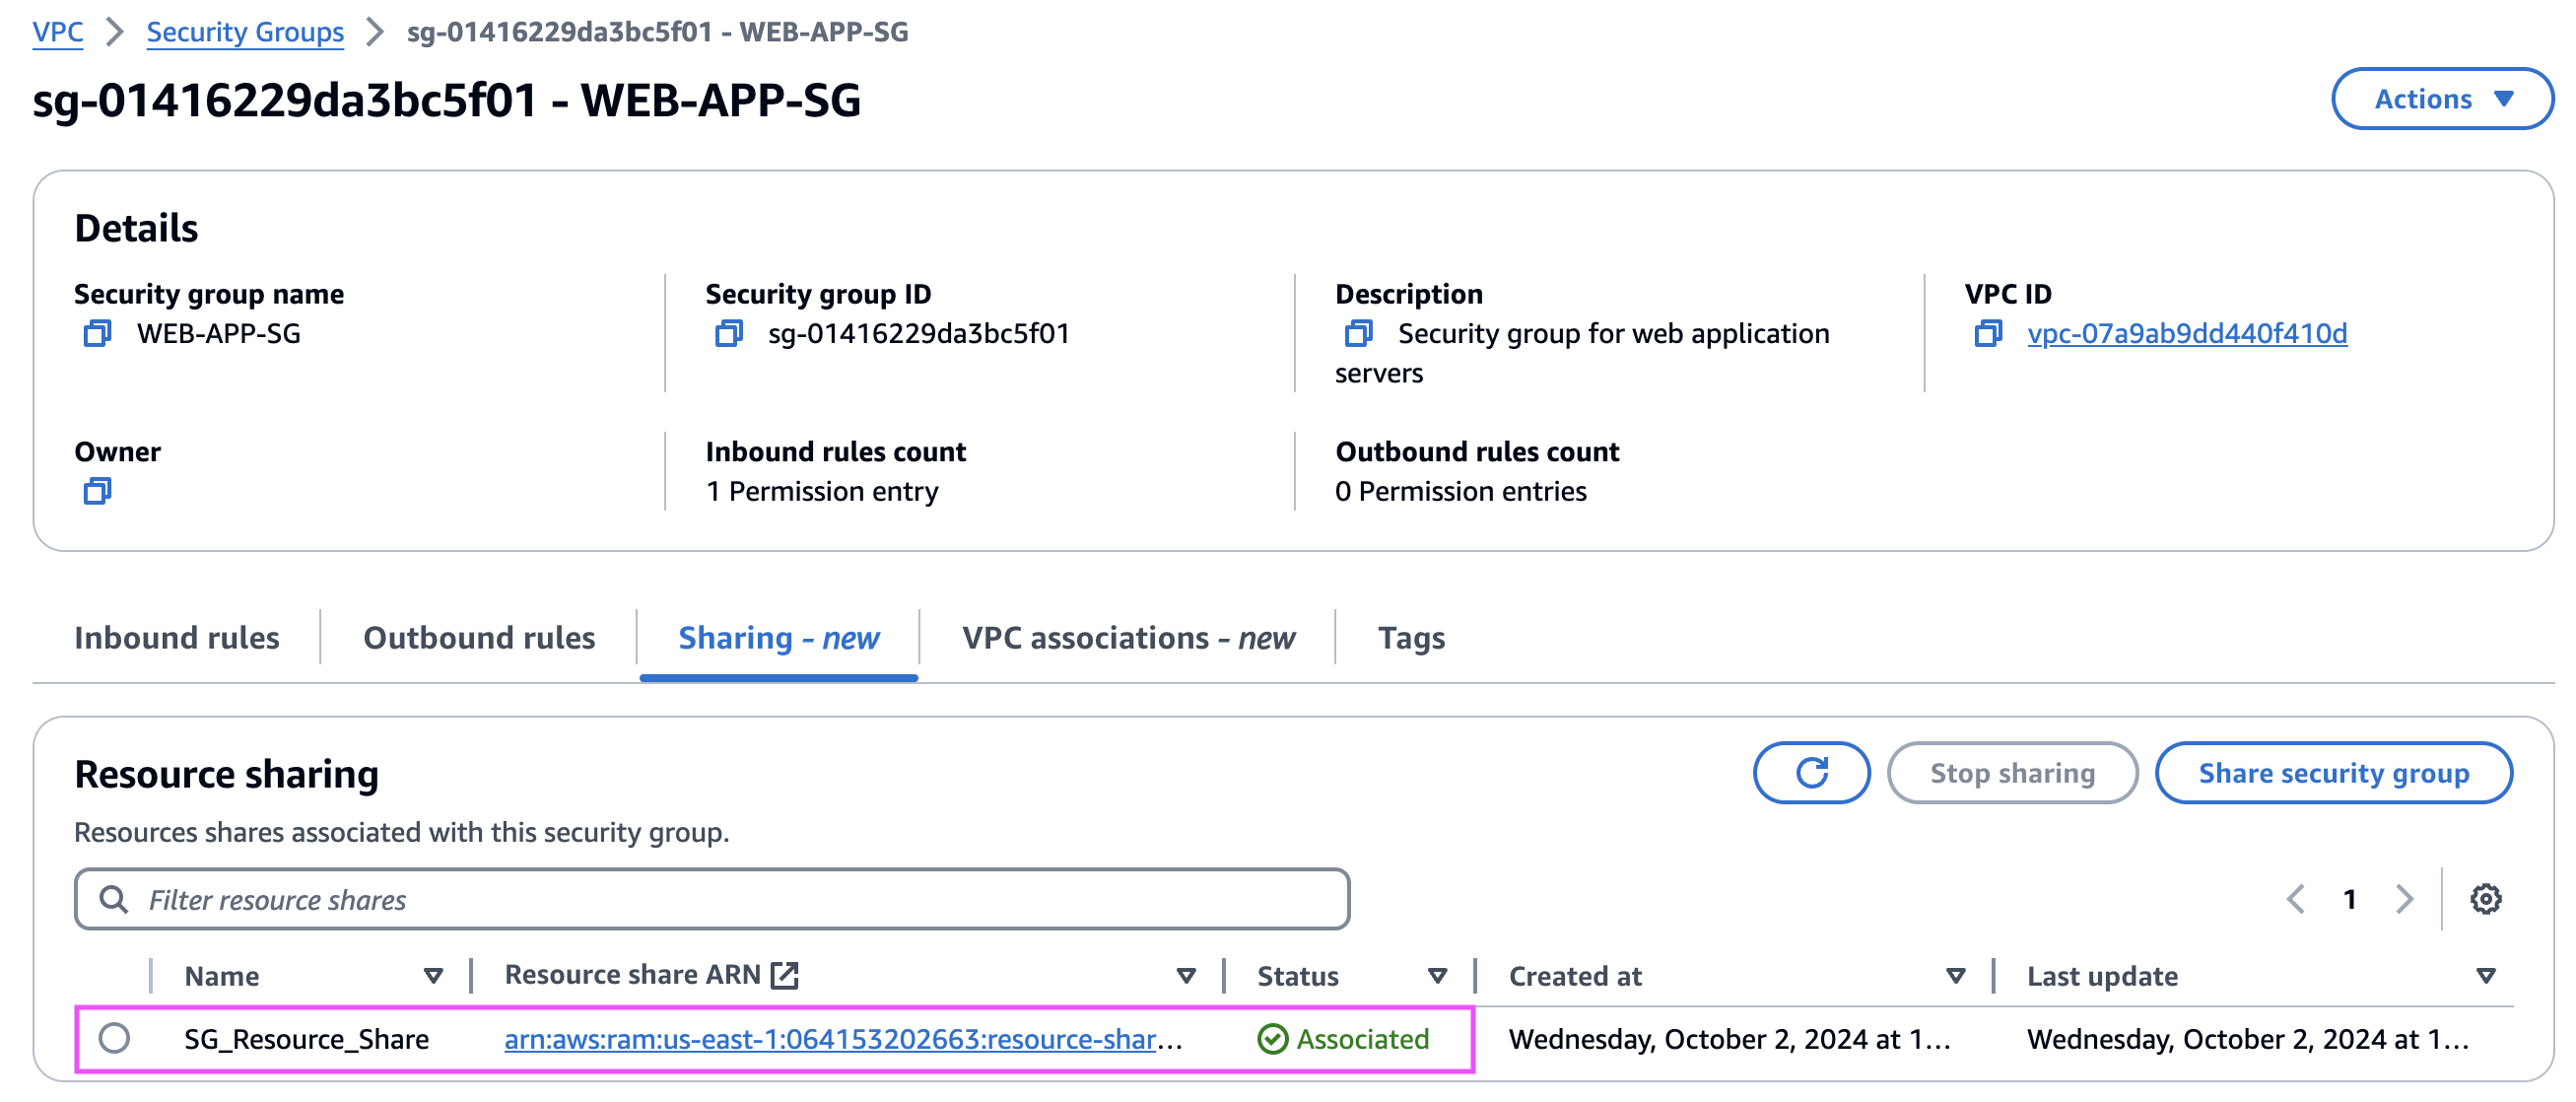The image size is (2576, 1102).
Task: Open the vpc-07a9ab9dd440f410d link
Action: pos(2186,333)
